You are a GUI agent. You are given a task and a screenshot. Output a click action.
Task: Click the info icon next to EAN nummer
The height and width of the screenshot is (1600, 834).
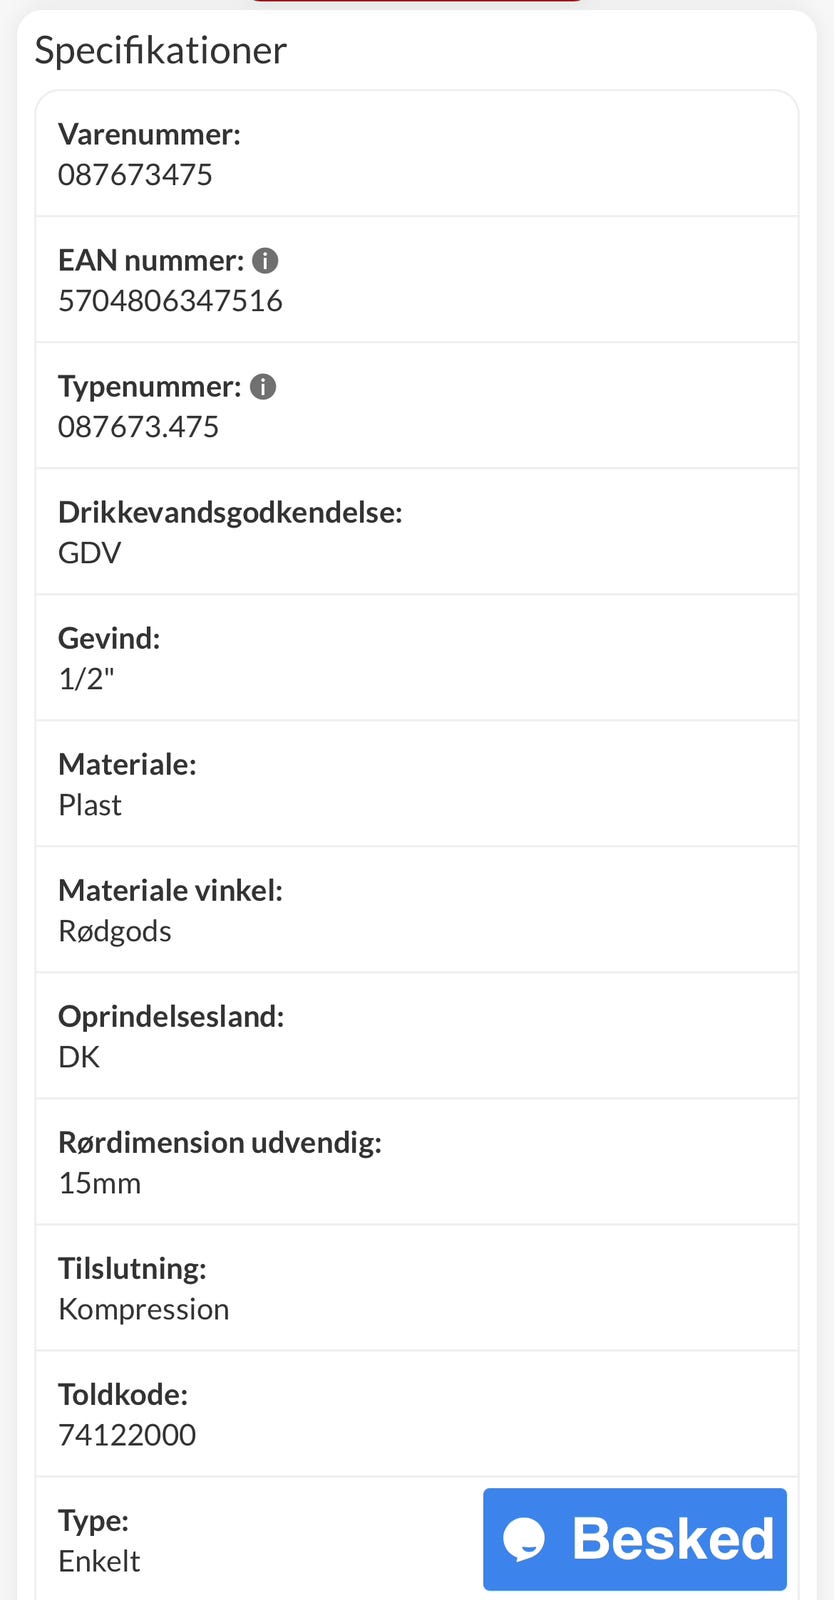click(x=265, y=260)
